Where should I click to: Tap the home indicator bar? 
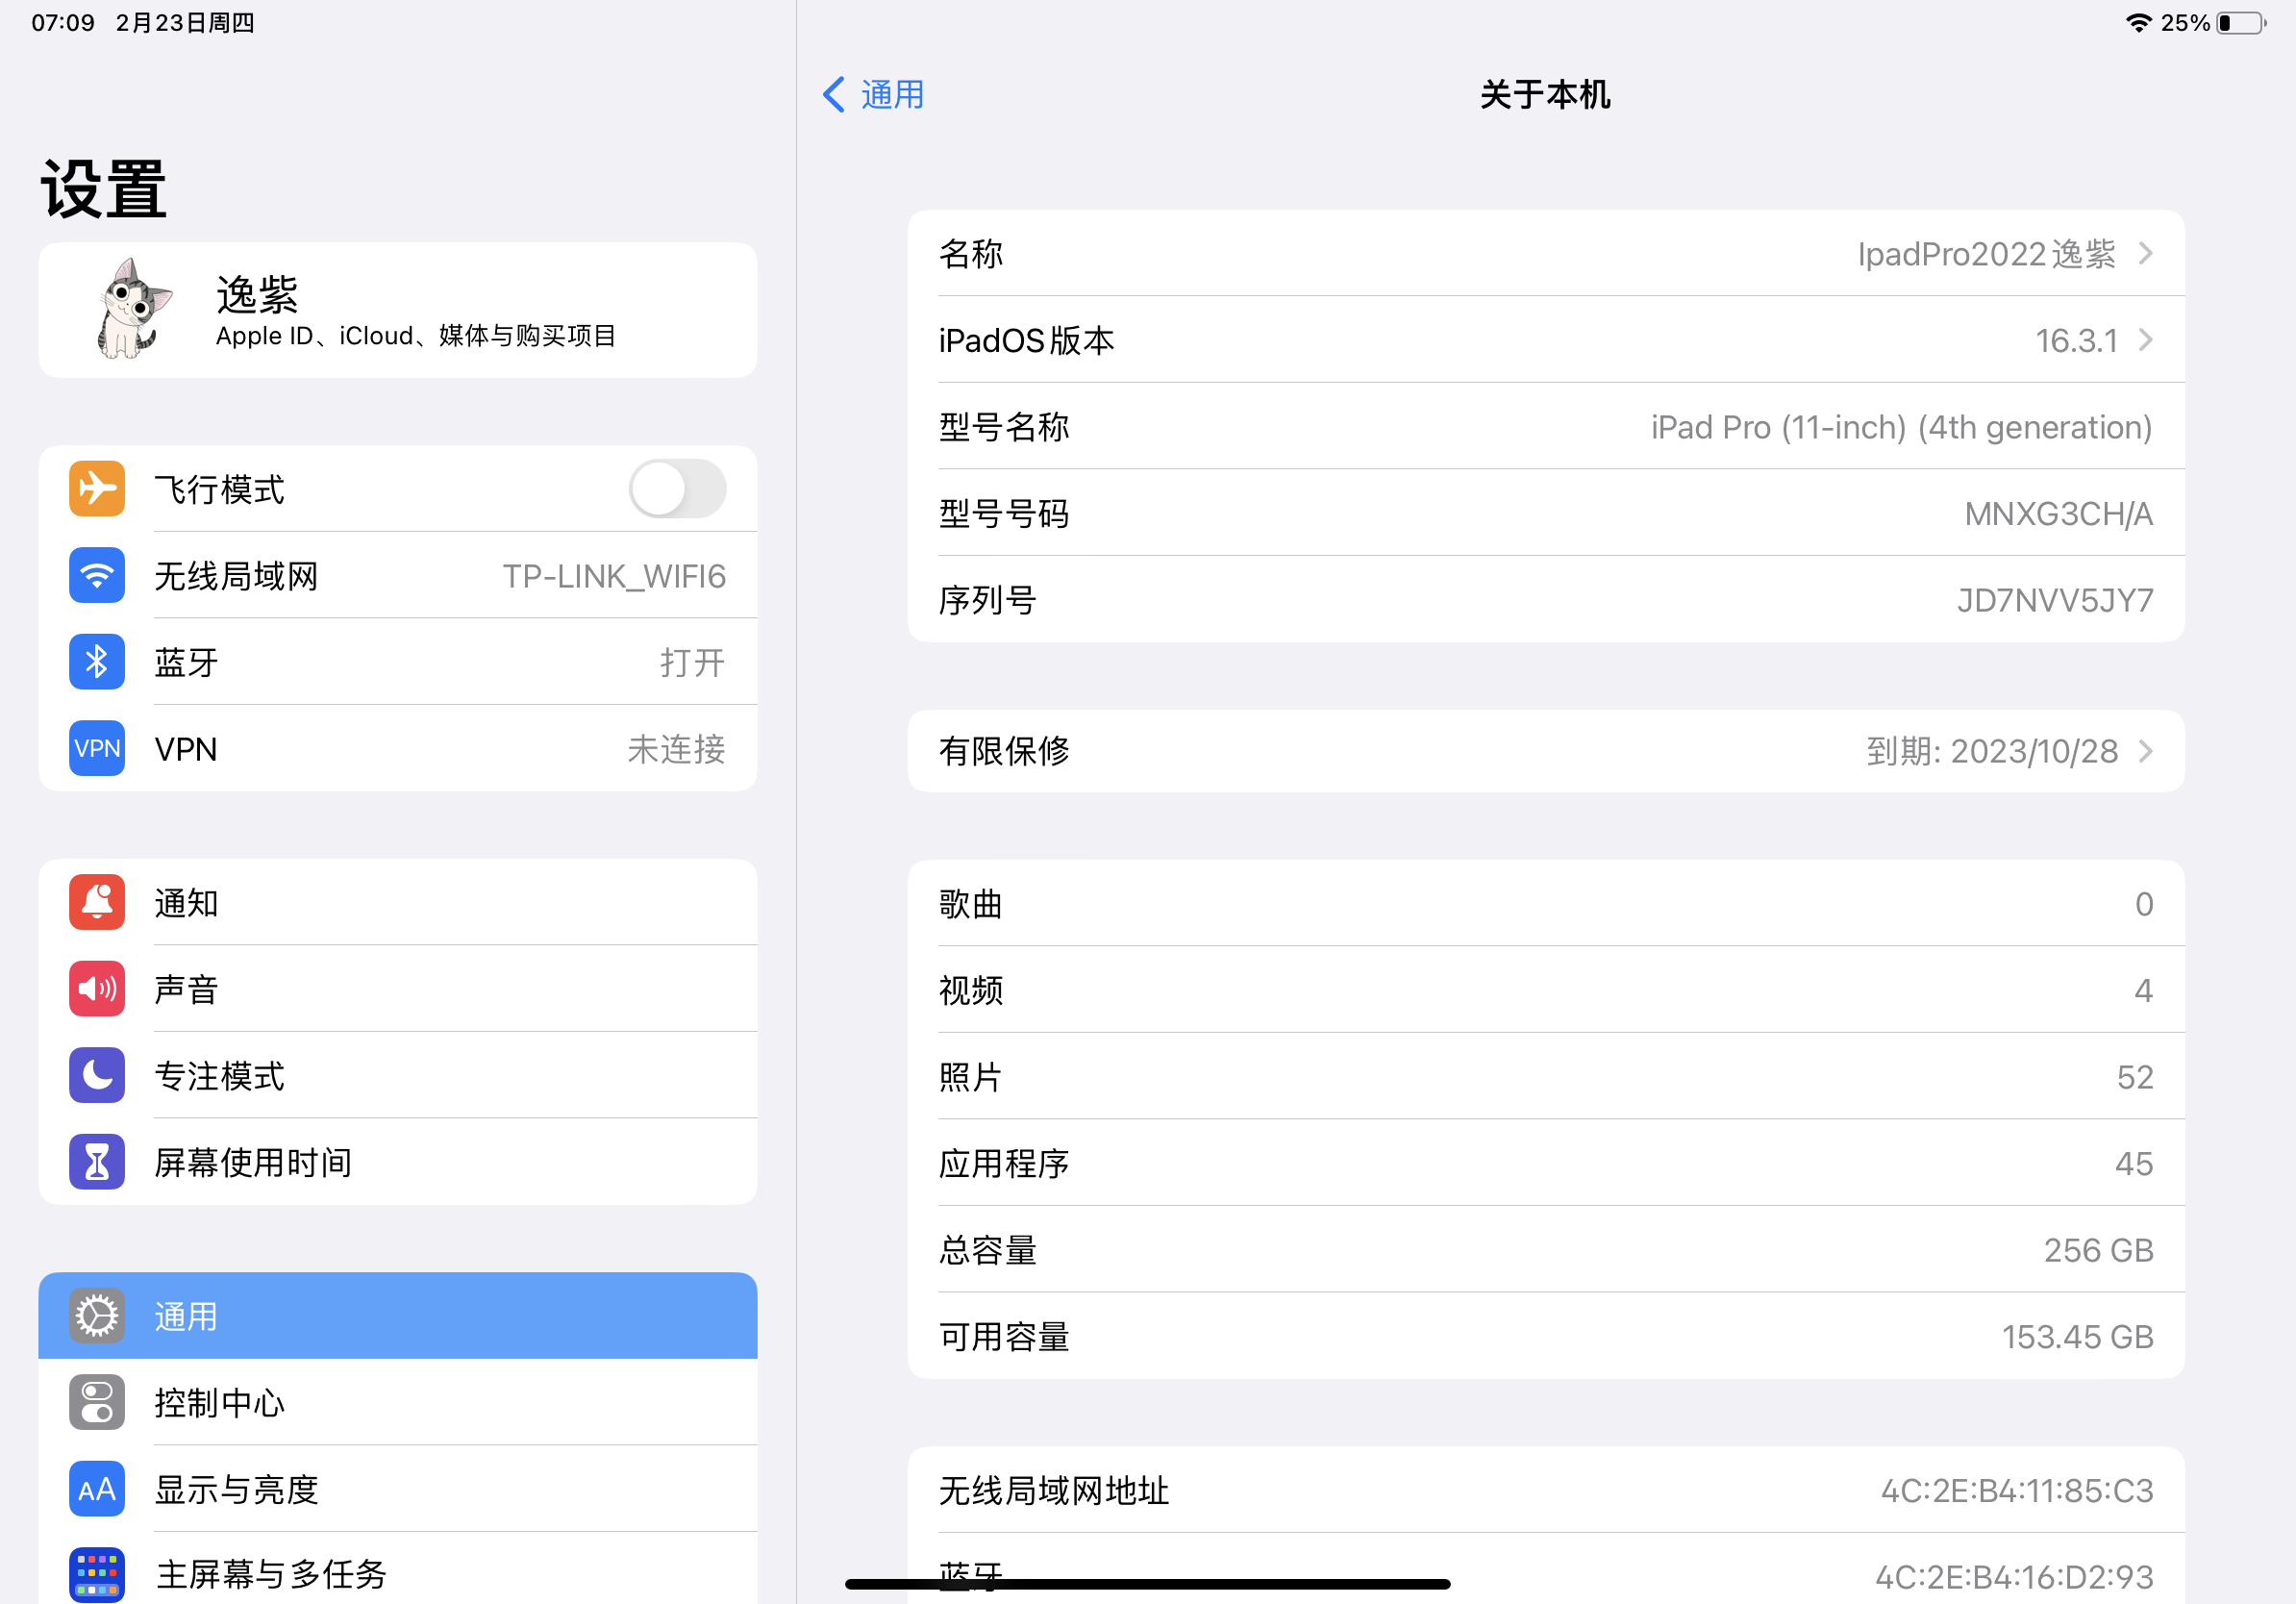tap(1147, 1584)
